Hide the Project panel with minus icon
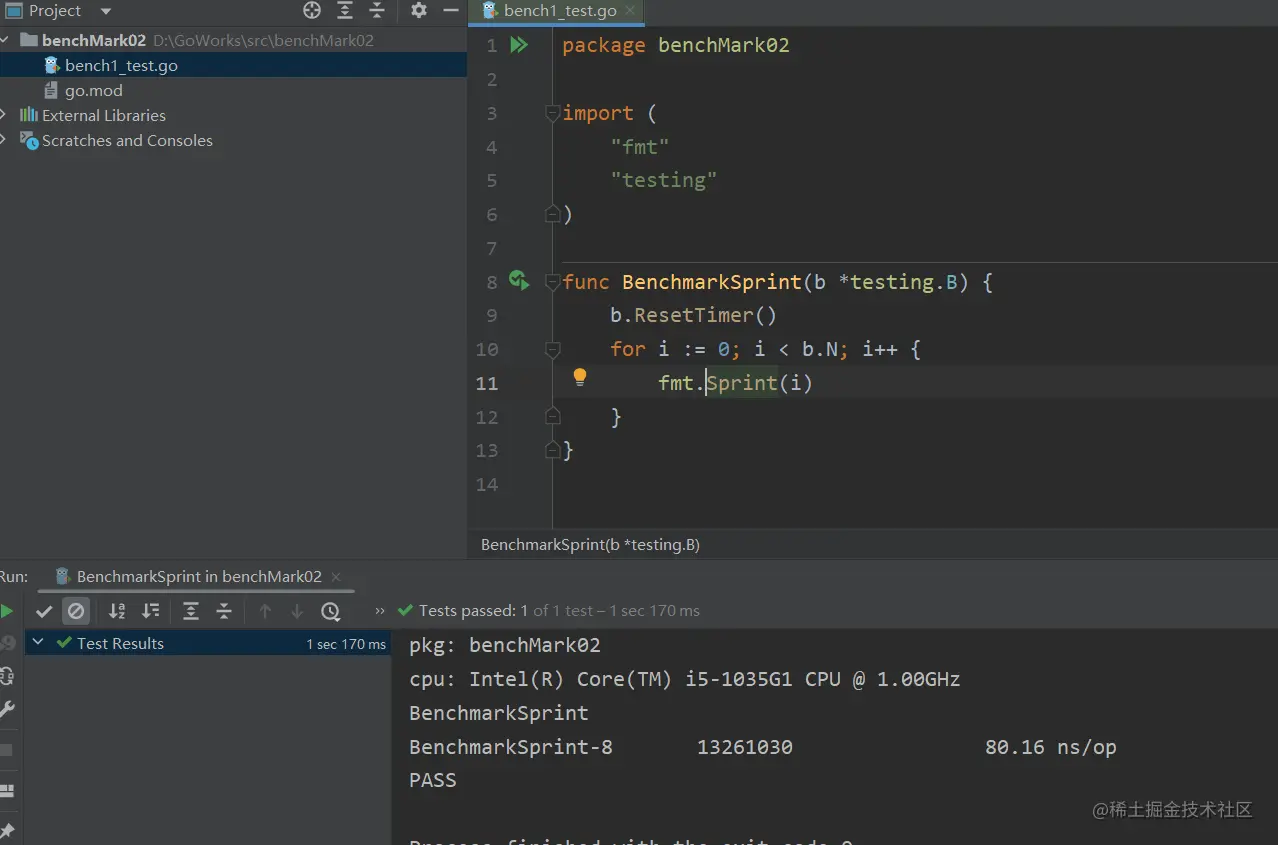The width and height of the screenshot is (1278, 845). pyautogui.click(x=451, y=11)
